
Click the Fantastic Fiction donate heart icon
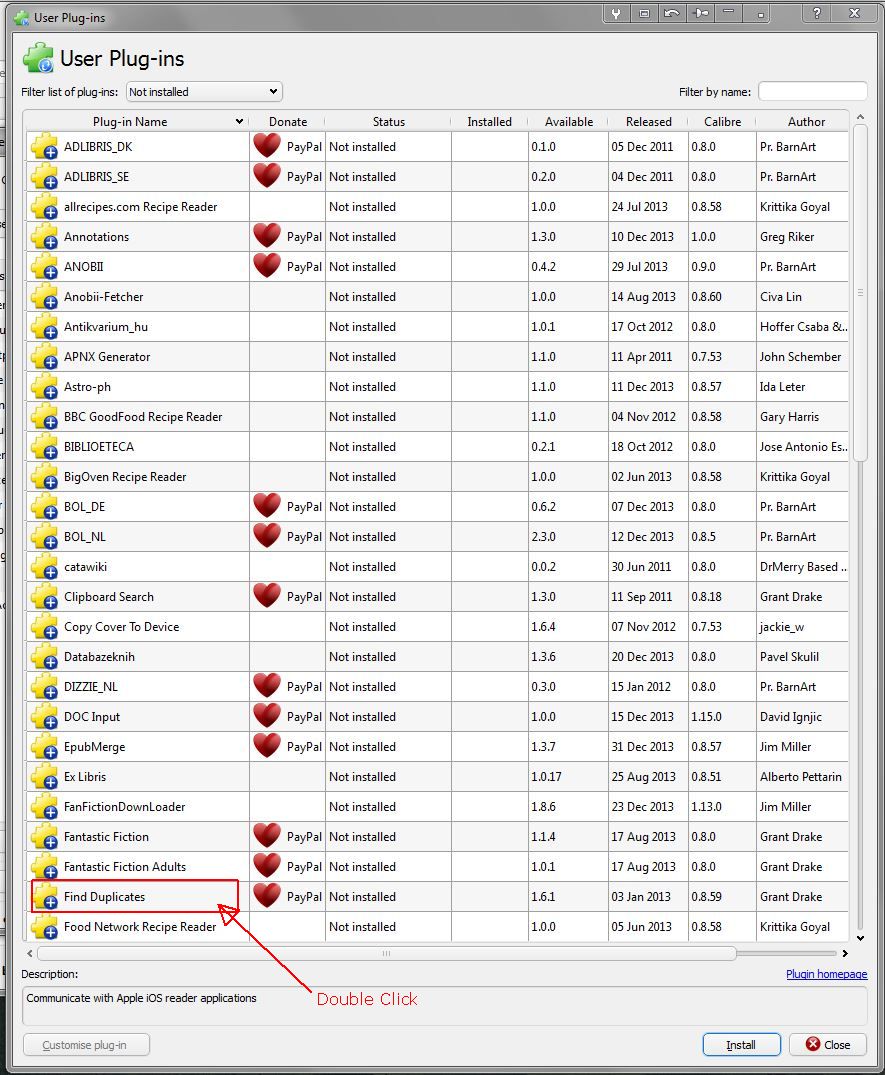pos(267,836)
